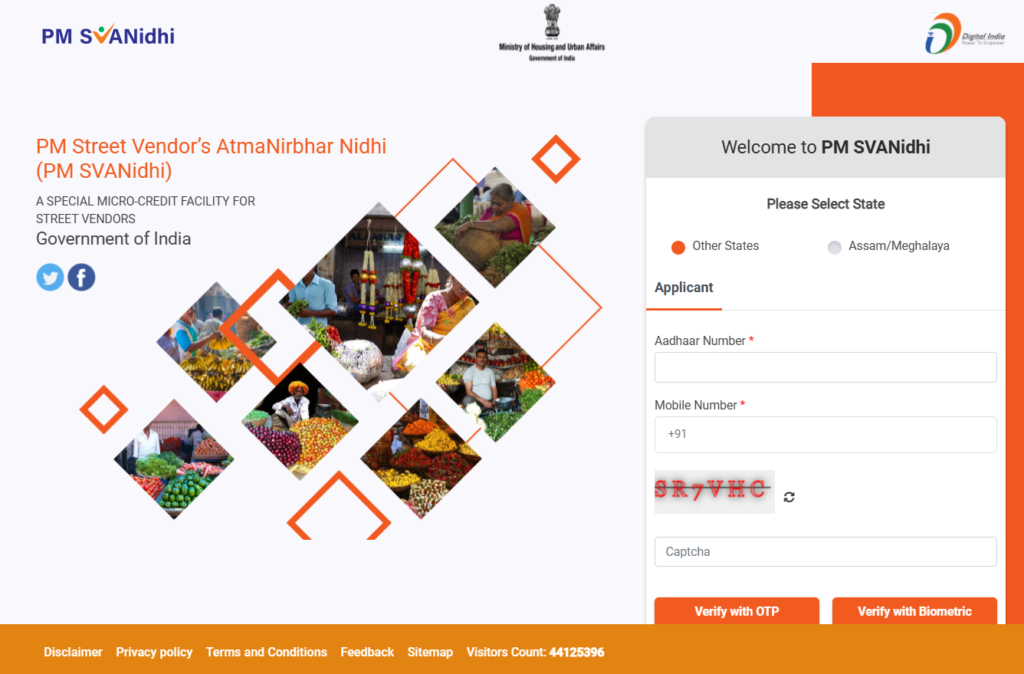Select the Other States radio button
Viewport: 1024px width, 674px height.
[678, 247]
